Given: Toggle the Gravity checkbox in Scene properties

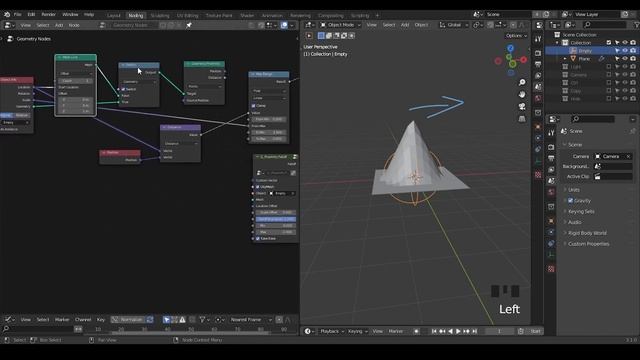Looking at the screenshot, I should [x=570, y=201].
